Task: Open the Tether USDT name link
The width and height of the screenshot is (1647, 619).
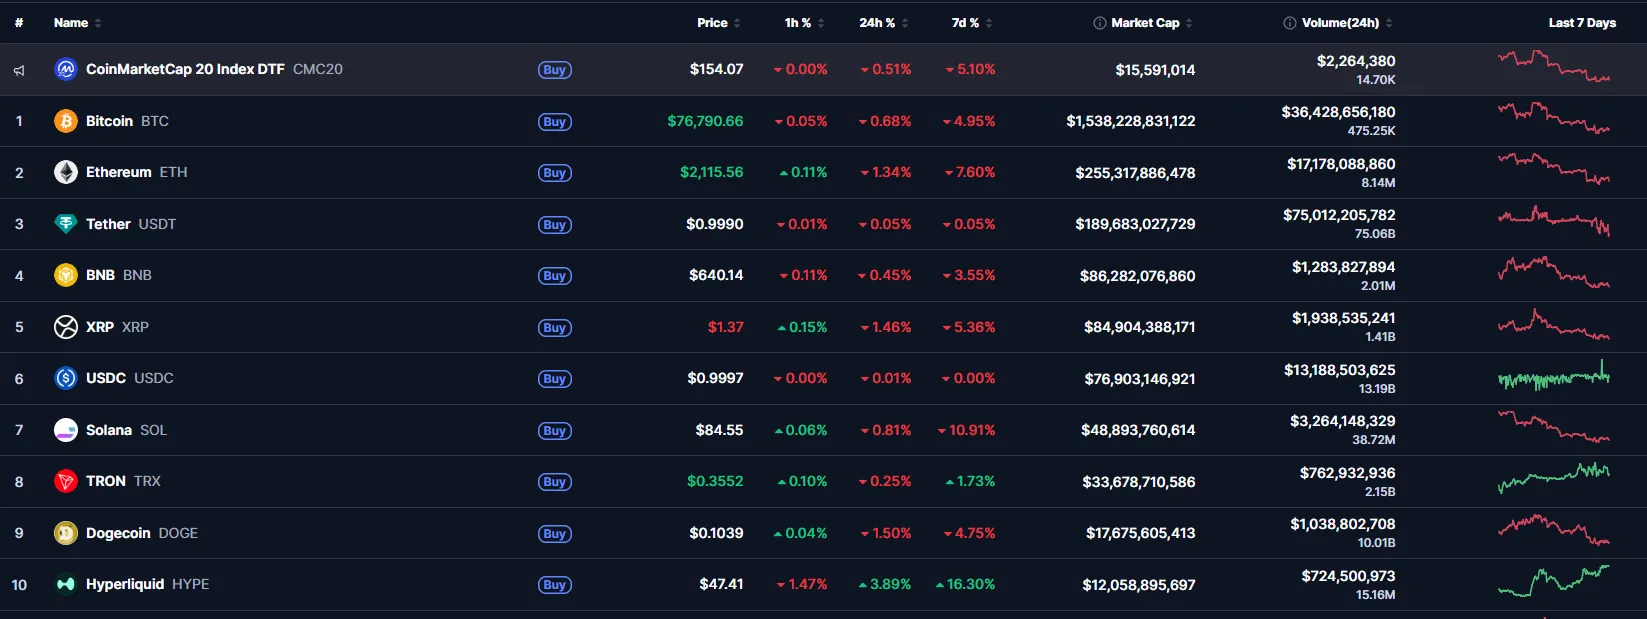Action: click(x=131, y=224)
